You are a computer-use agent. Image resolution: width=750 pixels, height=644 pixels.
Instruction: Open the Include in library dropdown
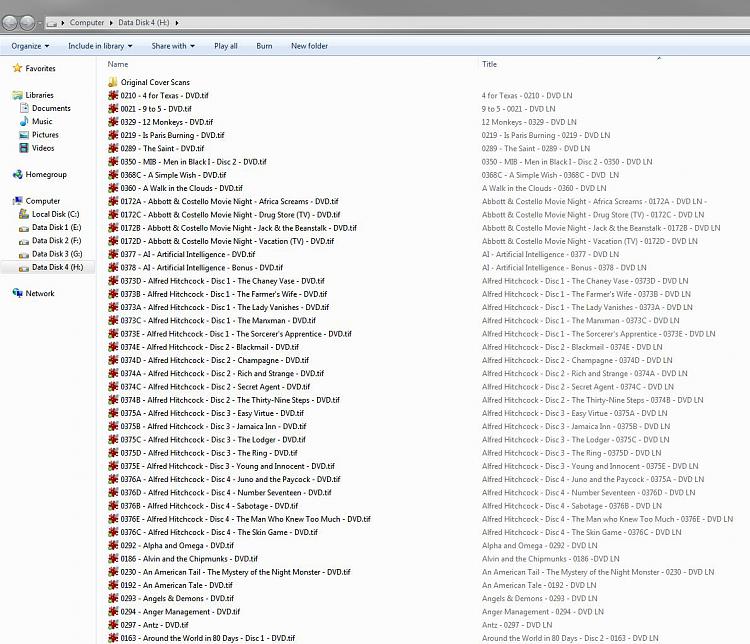tap(100, 46)
